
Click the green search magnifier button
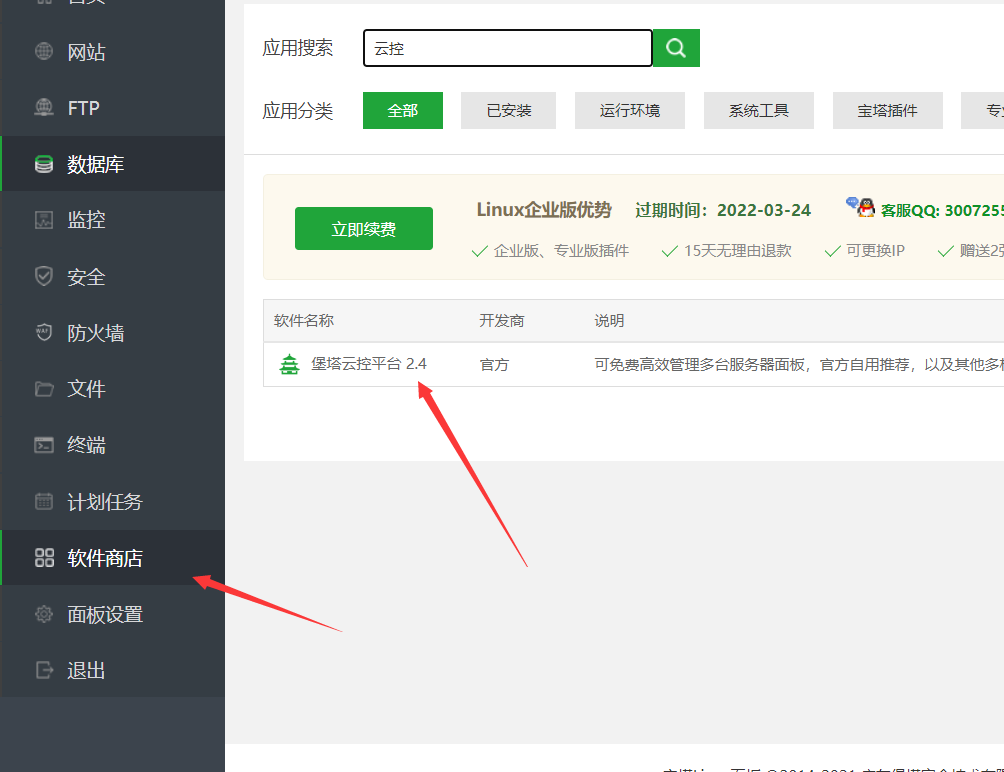pos(676,48)
